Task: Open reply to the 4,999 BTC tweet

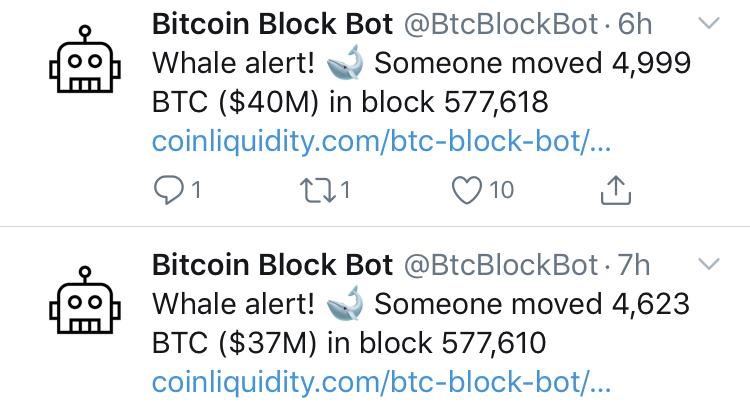Action: 170,189
